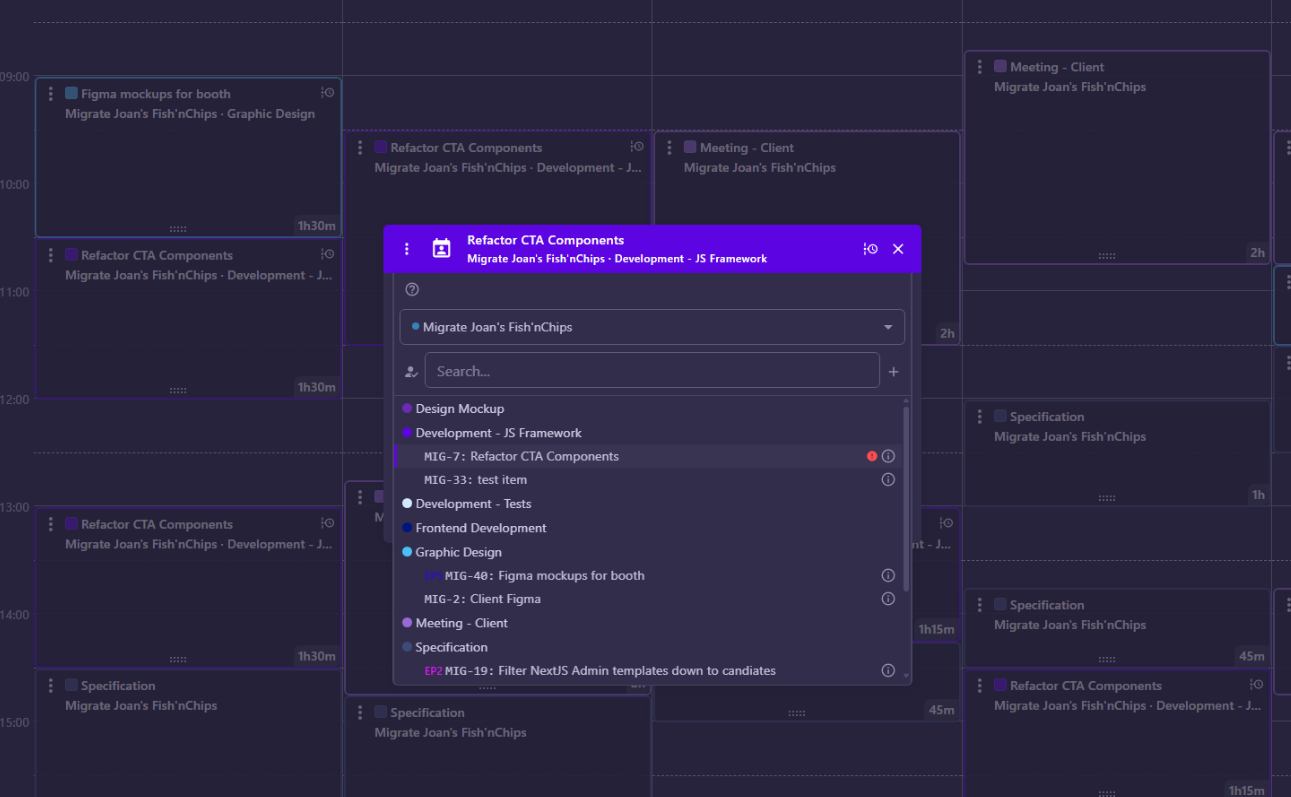1291x797 pixels.
Task: Click the info icon beside MIG-19
Action: (x=888, y=670)
